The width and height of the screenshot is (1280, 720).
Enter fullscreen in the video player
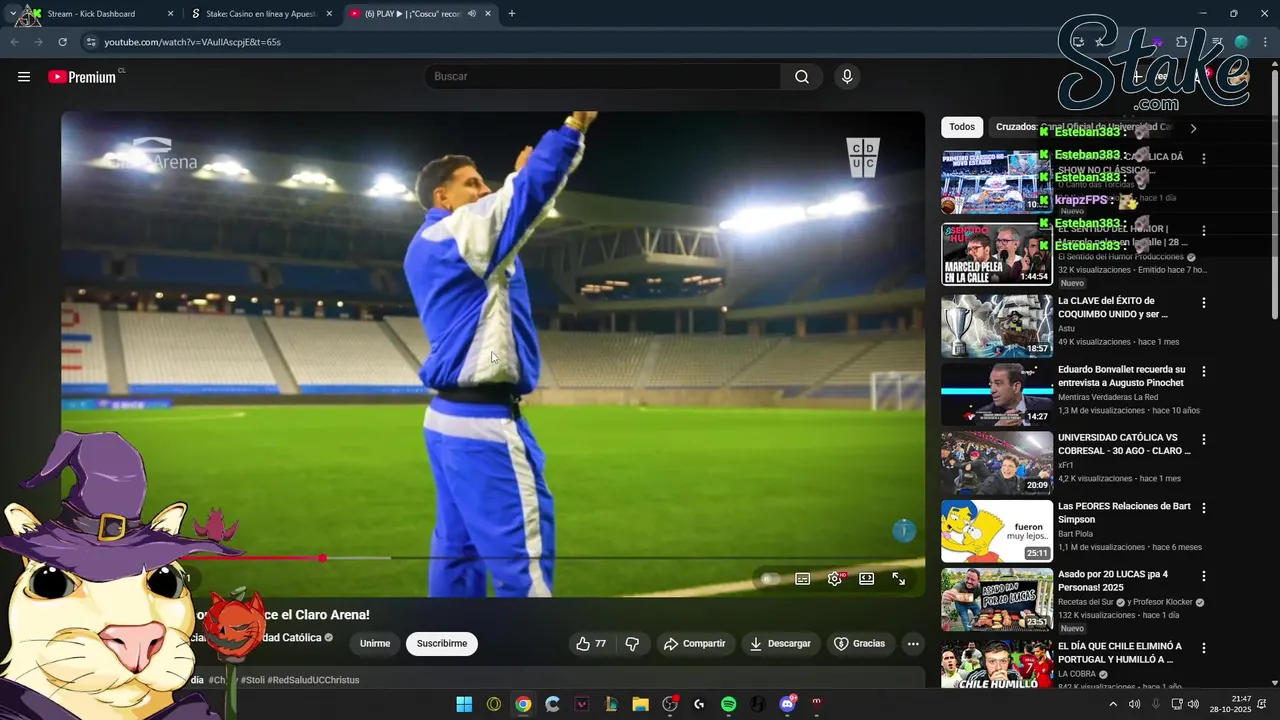(x=899, y=579)
